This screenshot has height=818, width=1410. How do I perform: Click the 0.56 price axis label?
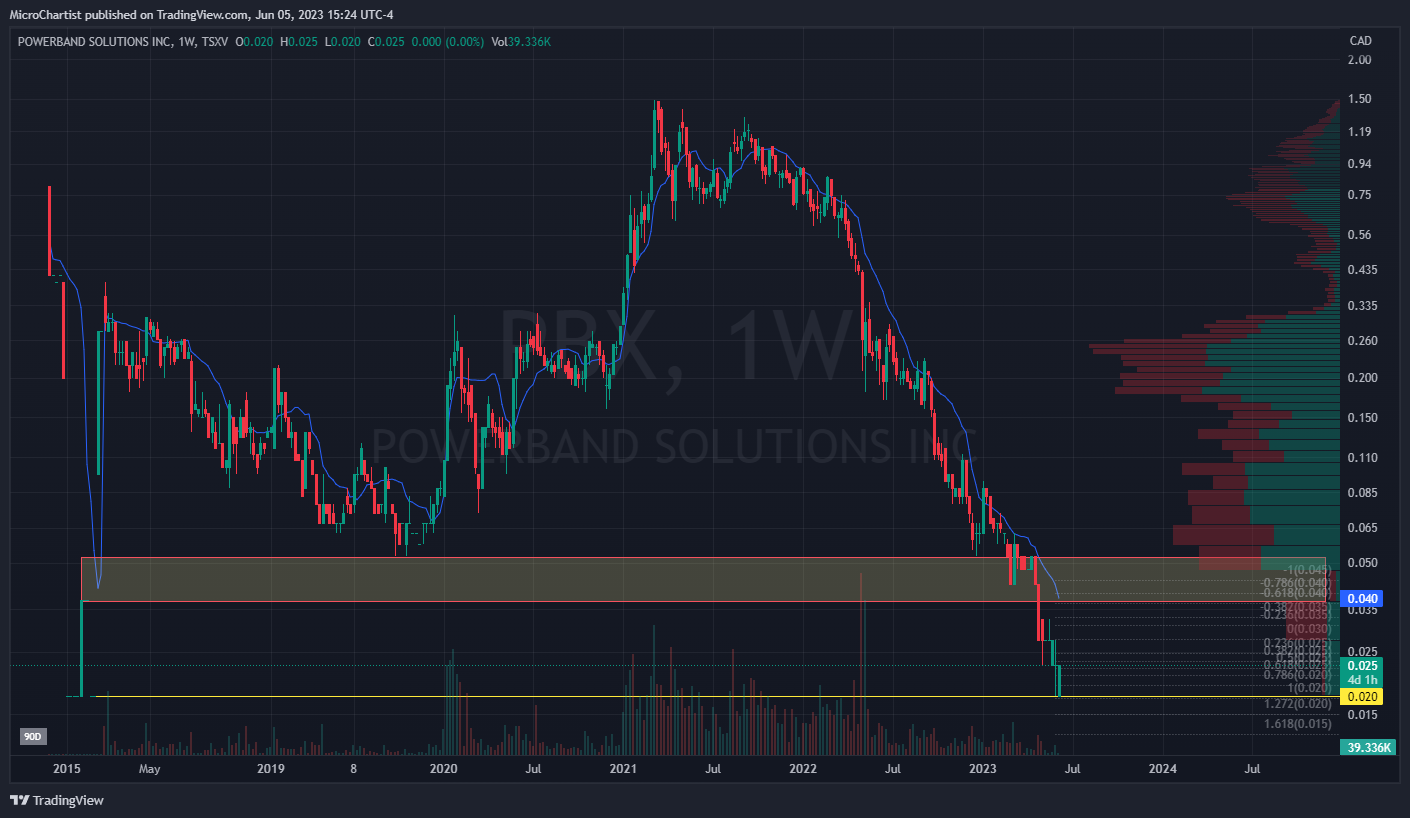[1359, 235]
